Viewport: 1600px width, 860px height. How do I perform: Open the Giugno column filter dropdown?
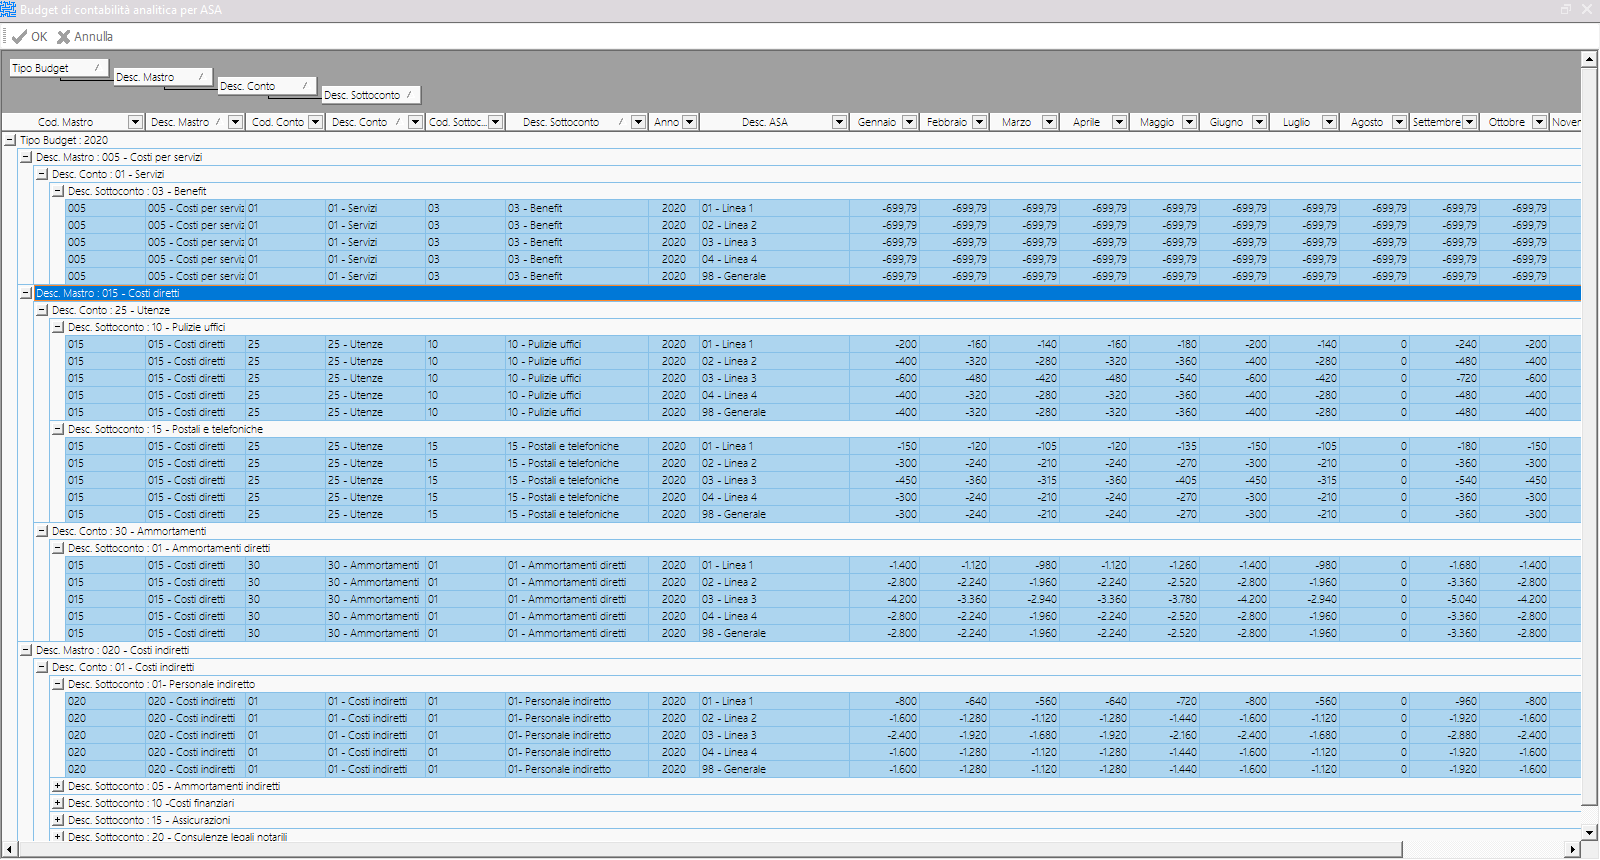(x=1259, y=122)
